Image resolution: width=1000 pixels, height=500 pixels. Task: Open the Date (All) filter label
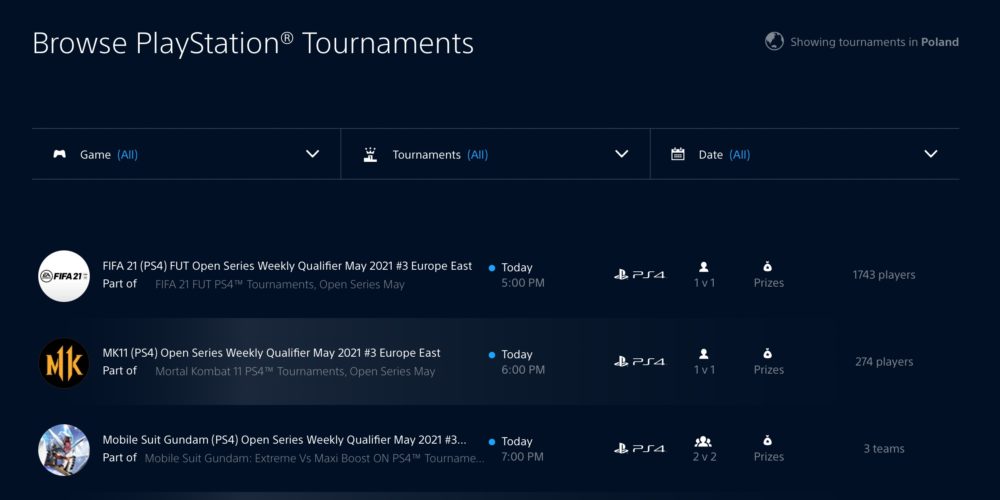point(724,155)
